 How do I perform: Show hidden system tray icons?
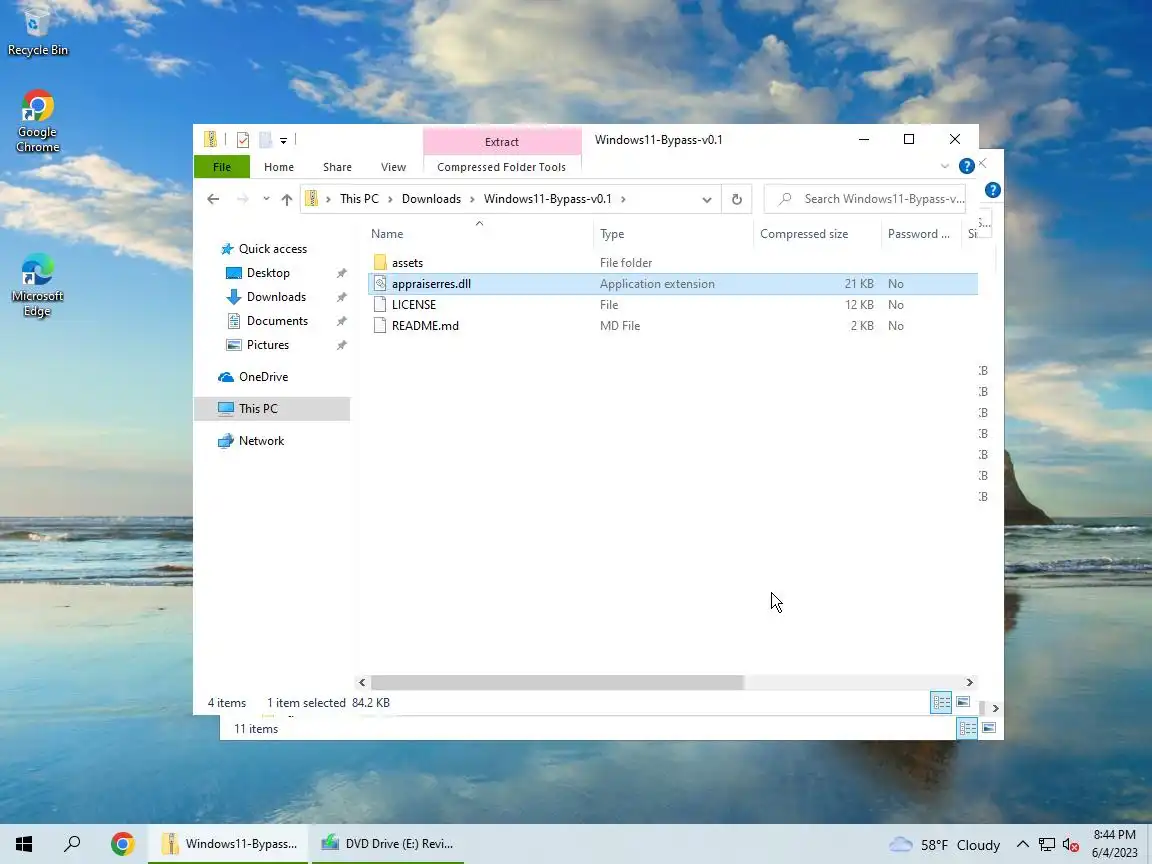click(x=1022, y=844)
